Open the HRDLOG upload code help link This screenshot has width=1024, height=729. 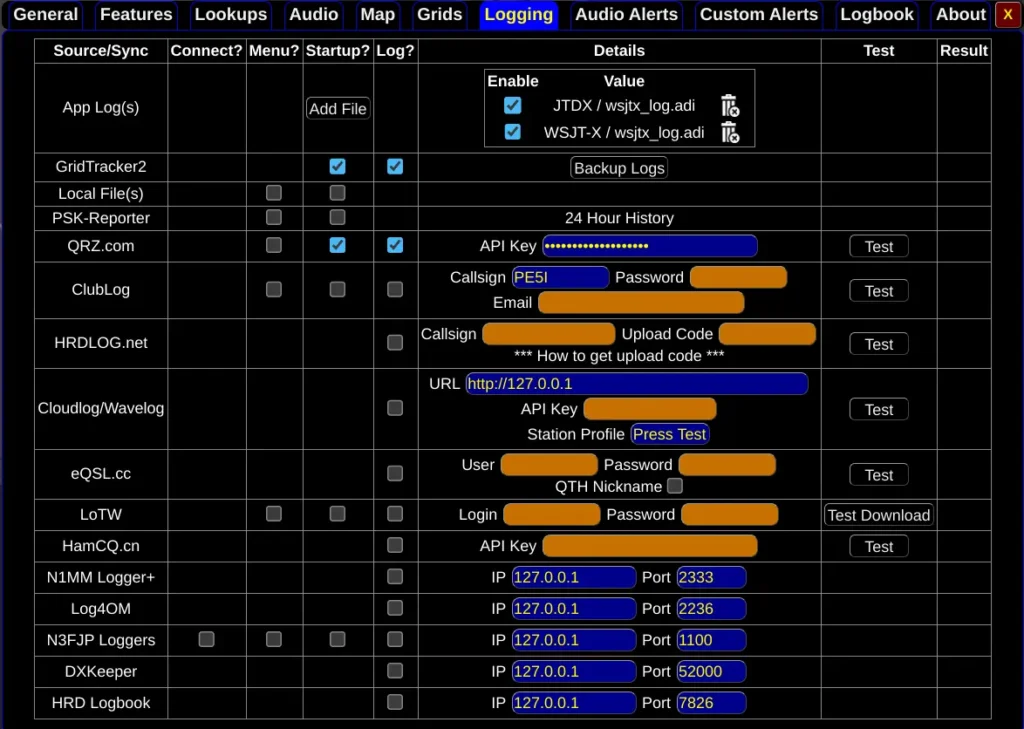[x=619, y=356]
